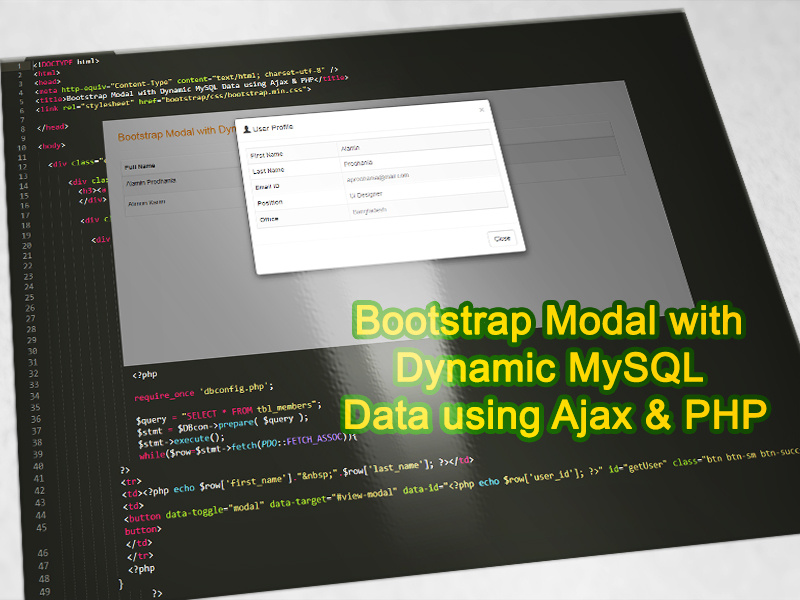Image resolution: width=800 pixels, height=600 pixels.
Task: Close the User Profile modal with the X
Action: tap(481, 110)
